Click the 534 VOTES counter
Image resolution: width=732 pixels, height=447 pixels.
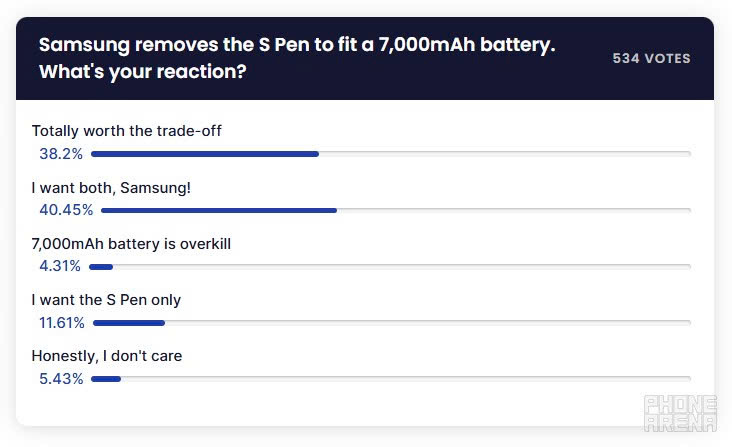[651, 58]
